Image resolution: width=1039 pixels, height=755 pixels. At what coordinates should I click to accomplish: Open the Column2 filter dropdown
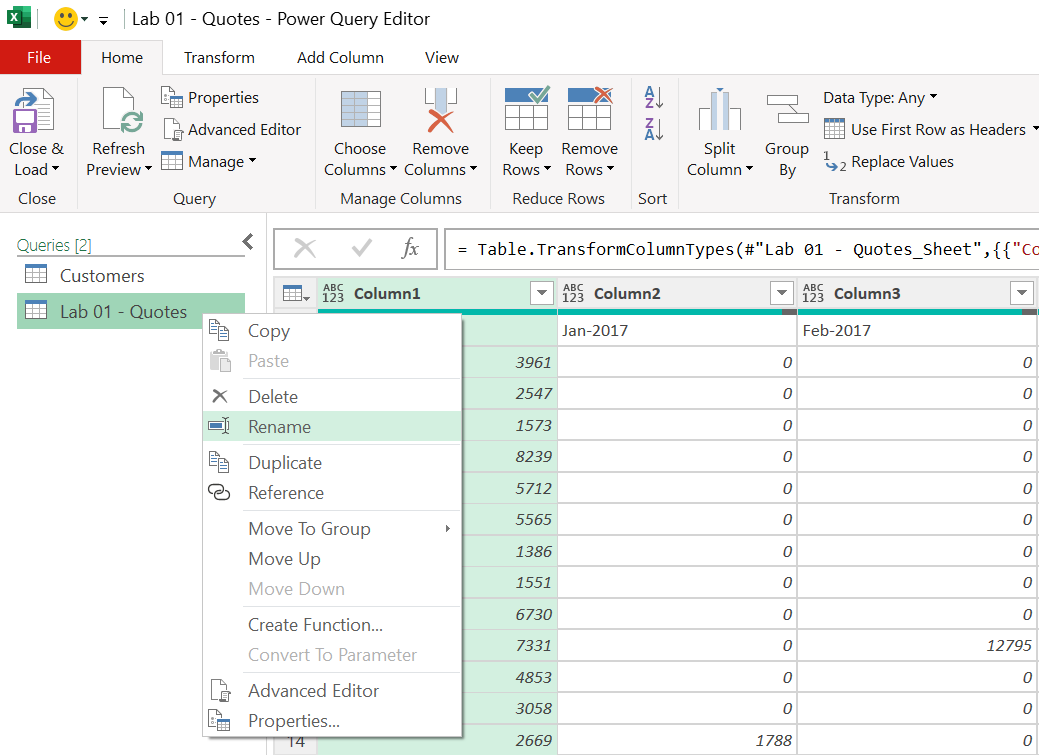point(782,293)
